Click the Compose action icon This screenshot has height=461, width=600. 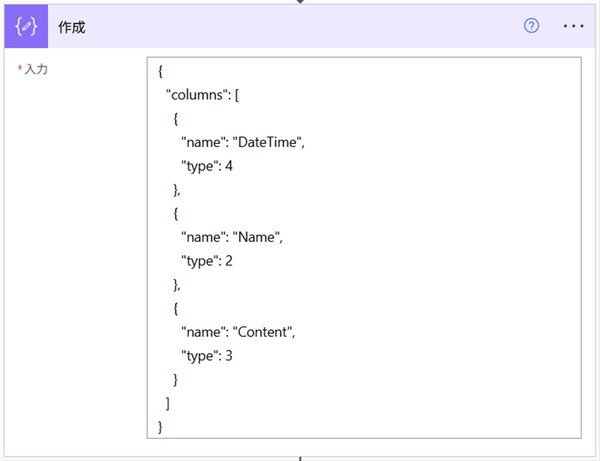click(x=26, y=26)
